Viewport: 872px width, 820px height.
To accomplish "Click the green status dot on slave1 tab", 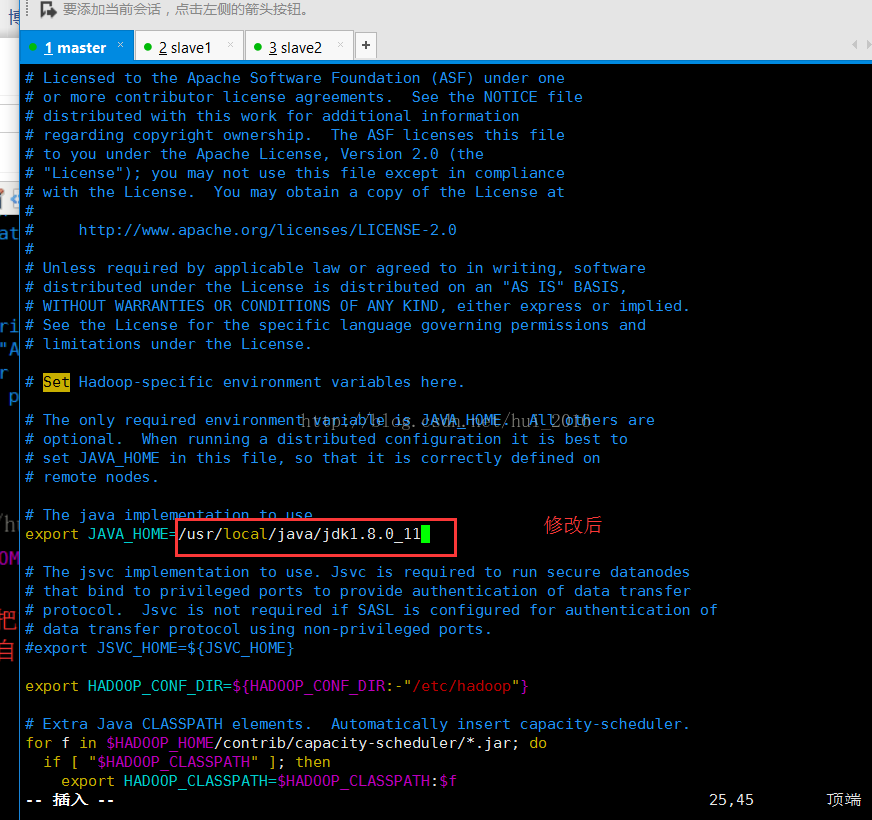I will click(148, 47).
